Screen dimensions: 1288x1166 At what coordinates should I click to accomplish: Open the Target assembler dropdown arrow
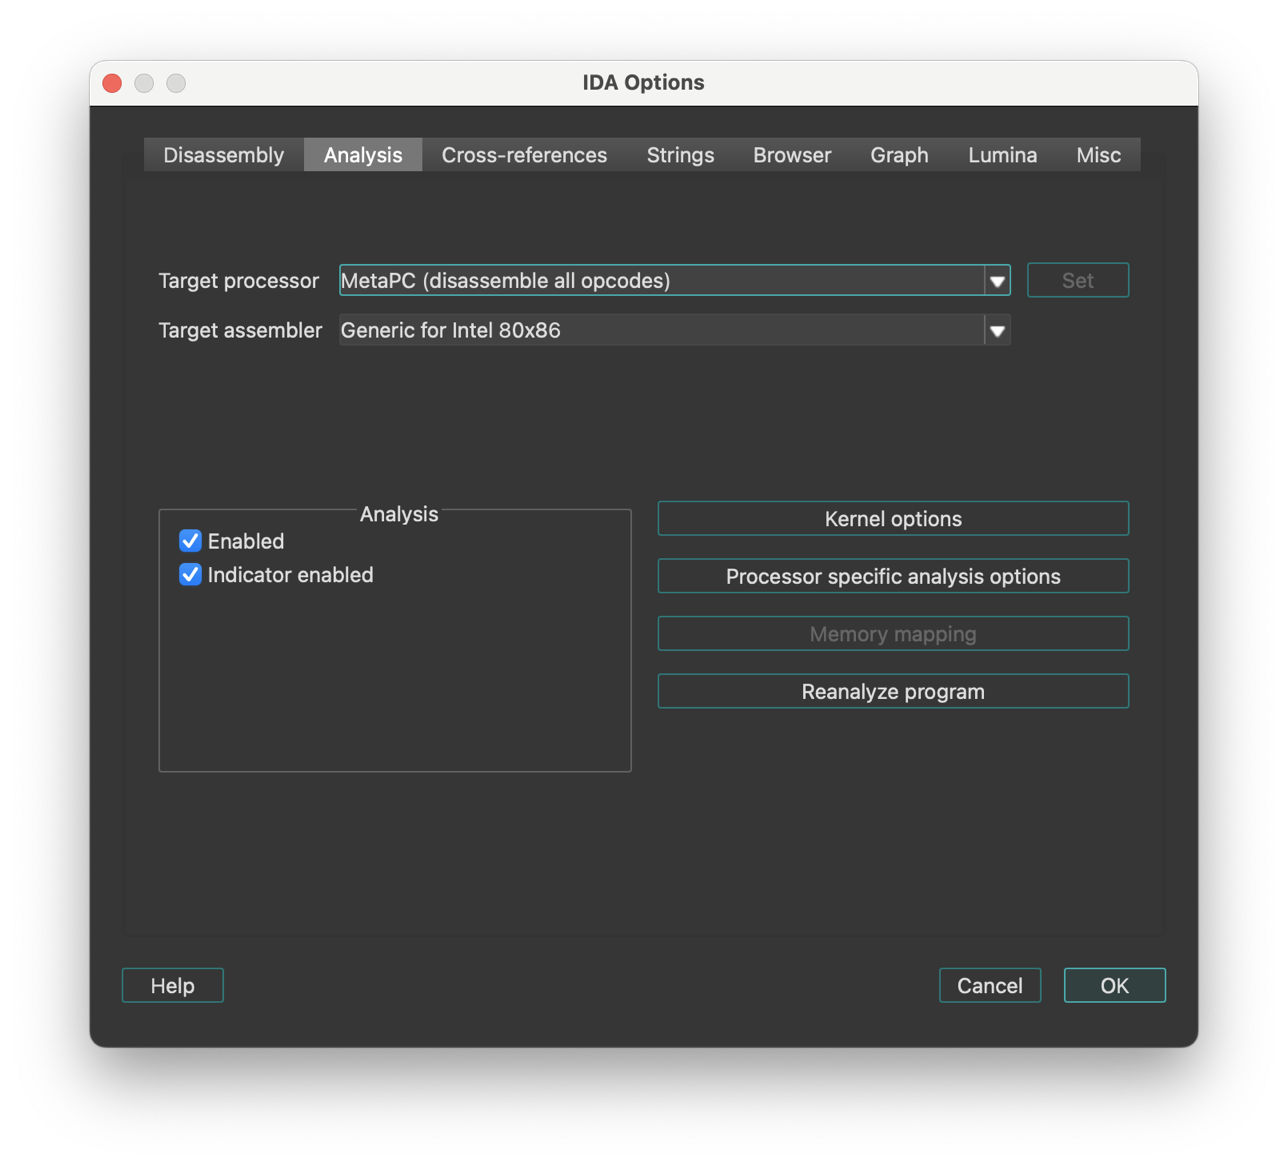coord(997,330)
